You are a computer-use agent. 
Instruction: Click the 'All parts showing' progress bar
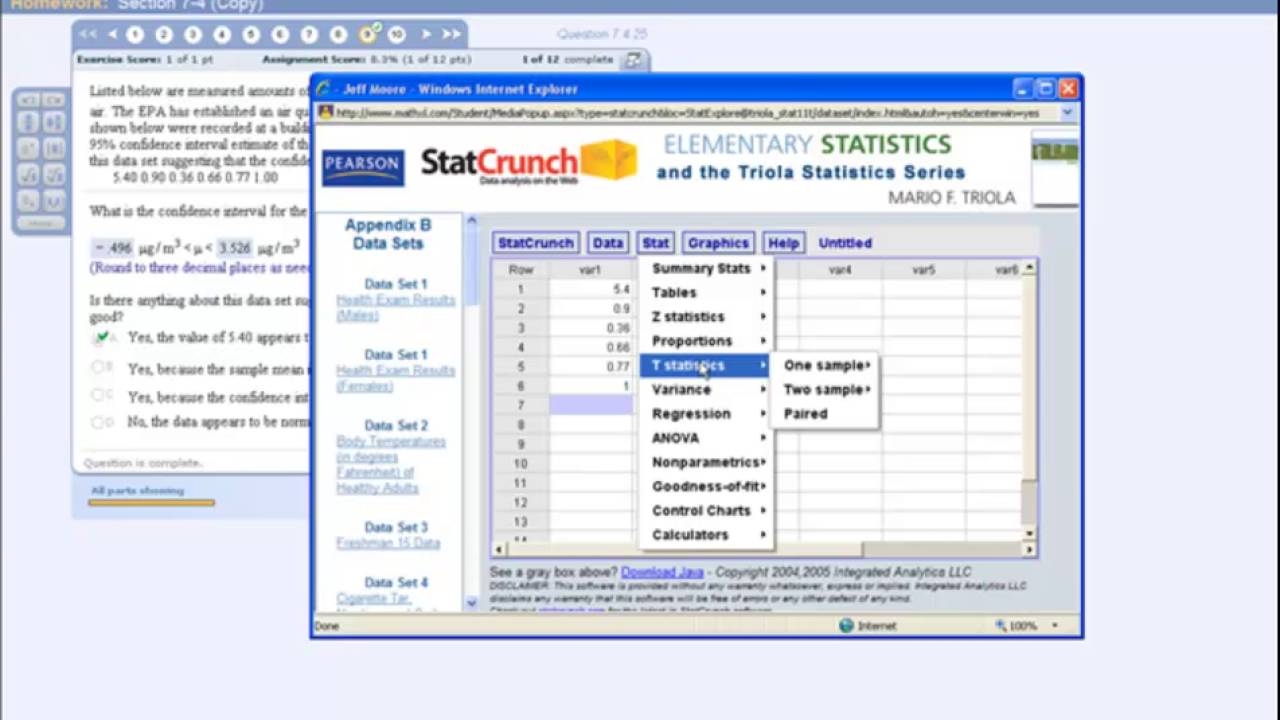[151, 502]
